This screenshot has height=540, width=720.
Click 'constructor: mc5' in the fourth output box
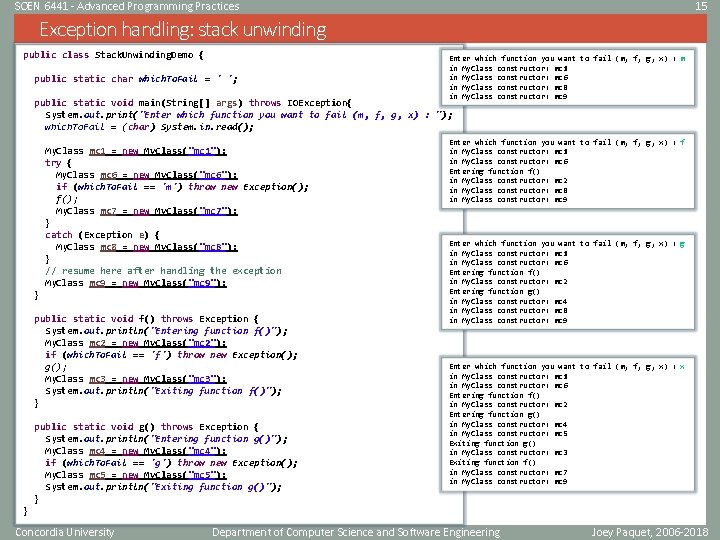[x=533, y=433]
